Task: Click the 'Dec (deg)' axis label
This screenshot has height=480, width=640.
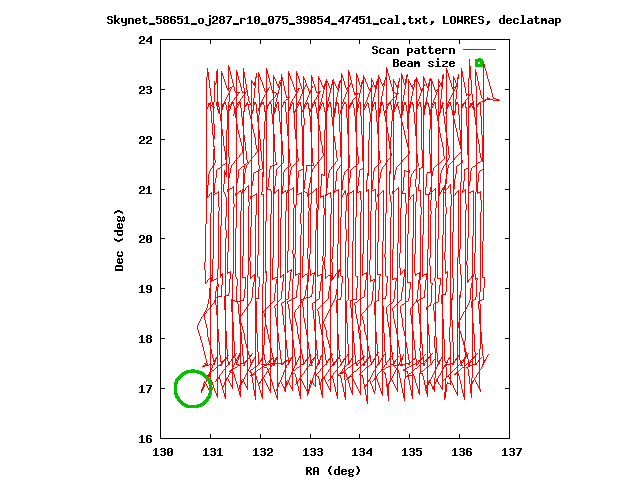Action: [119, 240]
